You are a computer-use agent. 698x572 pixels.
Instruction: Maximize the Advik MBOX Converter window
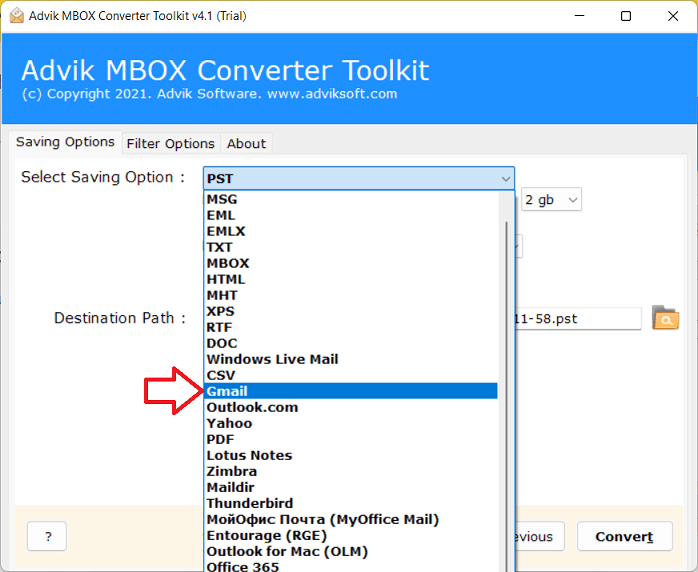[x=626, y=16]
